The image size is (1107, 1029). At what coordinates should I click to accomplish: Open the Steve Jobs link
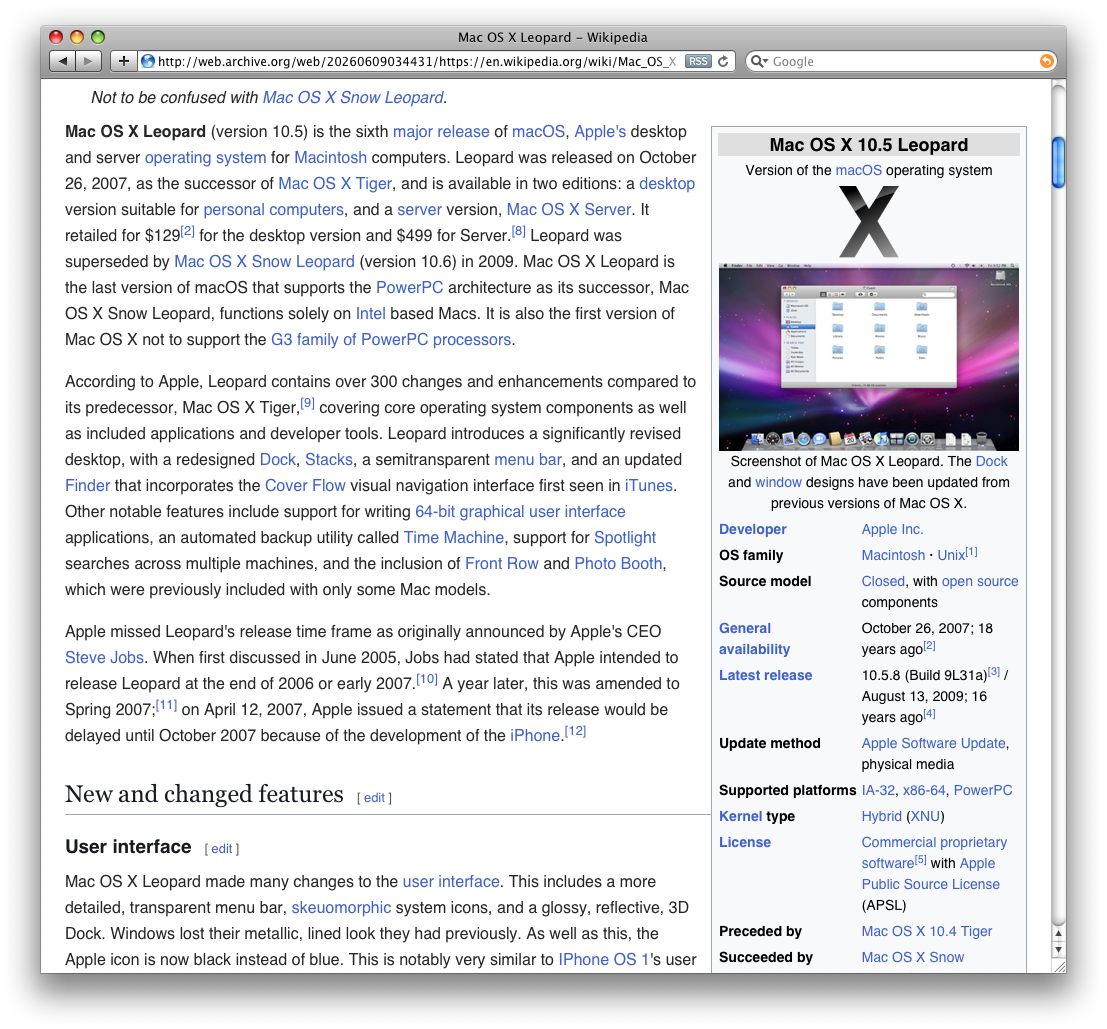pyautogui.click(x=104, y=658)
